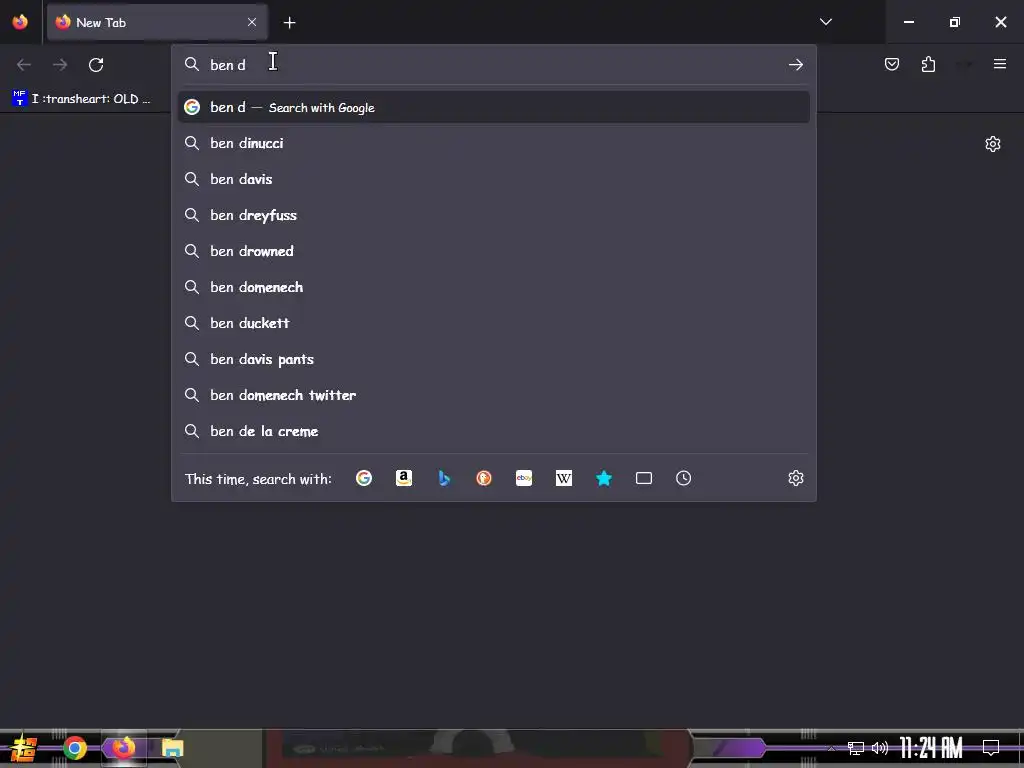
Task: Select suggestion 'ben domenech'
Action: pos(493,287)
